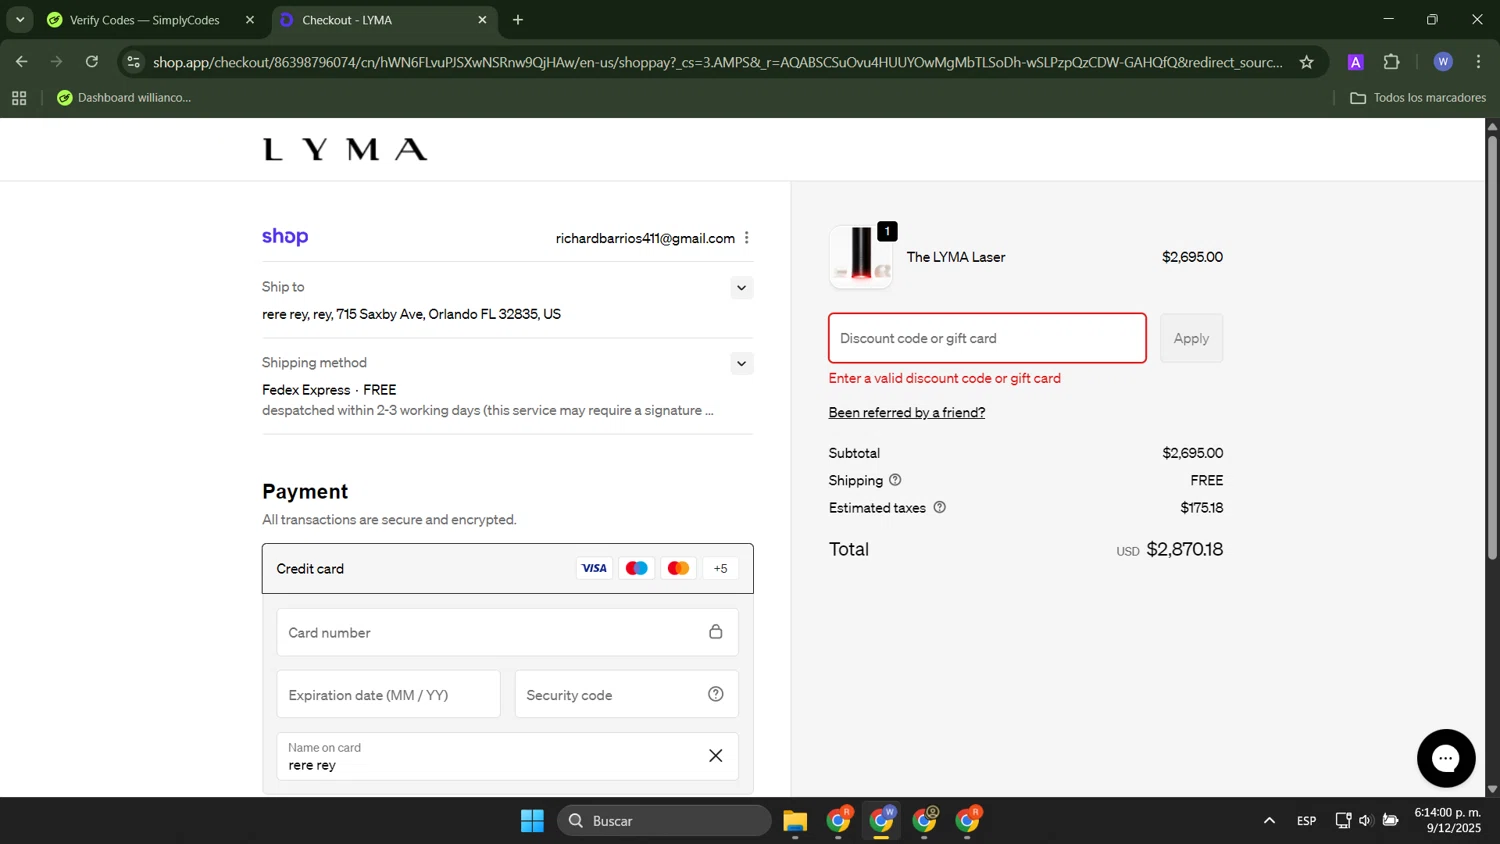
Task: Click the LYMA logo
Action: point(345,150)
